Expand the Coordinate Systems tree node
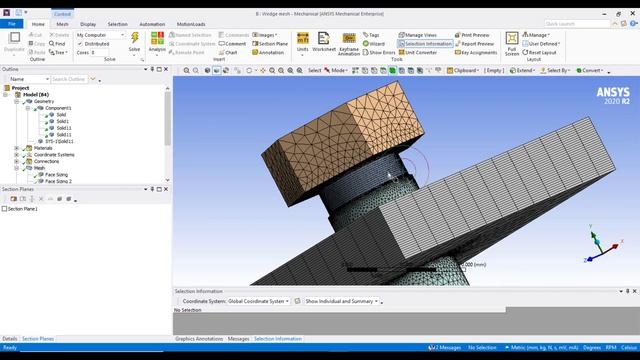640x360 pixels. tap(17, 155)
